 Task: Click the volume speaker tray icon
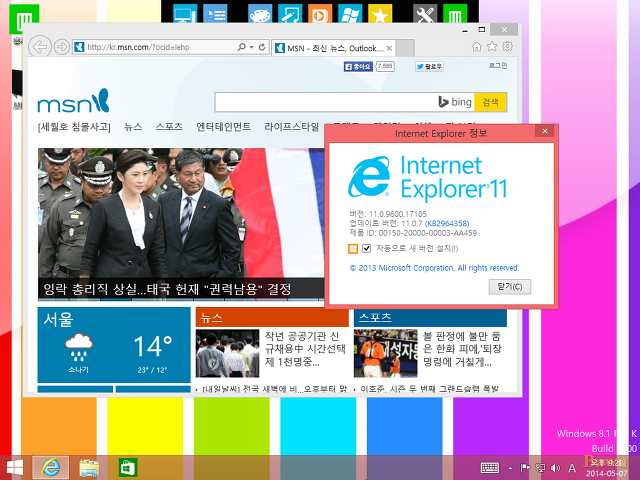click(556, 468)
